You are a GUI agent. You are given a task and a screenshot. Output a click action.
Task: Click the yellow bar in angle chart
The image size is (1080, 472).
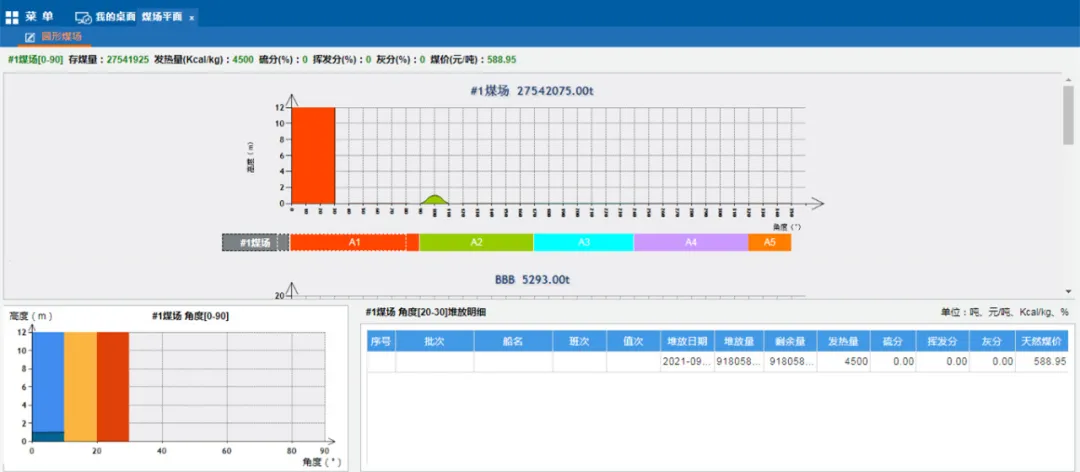(x=80, y=385)
